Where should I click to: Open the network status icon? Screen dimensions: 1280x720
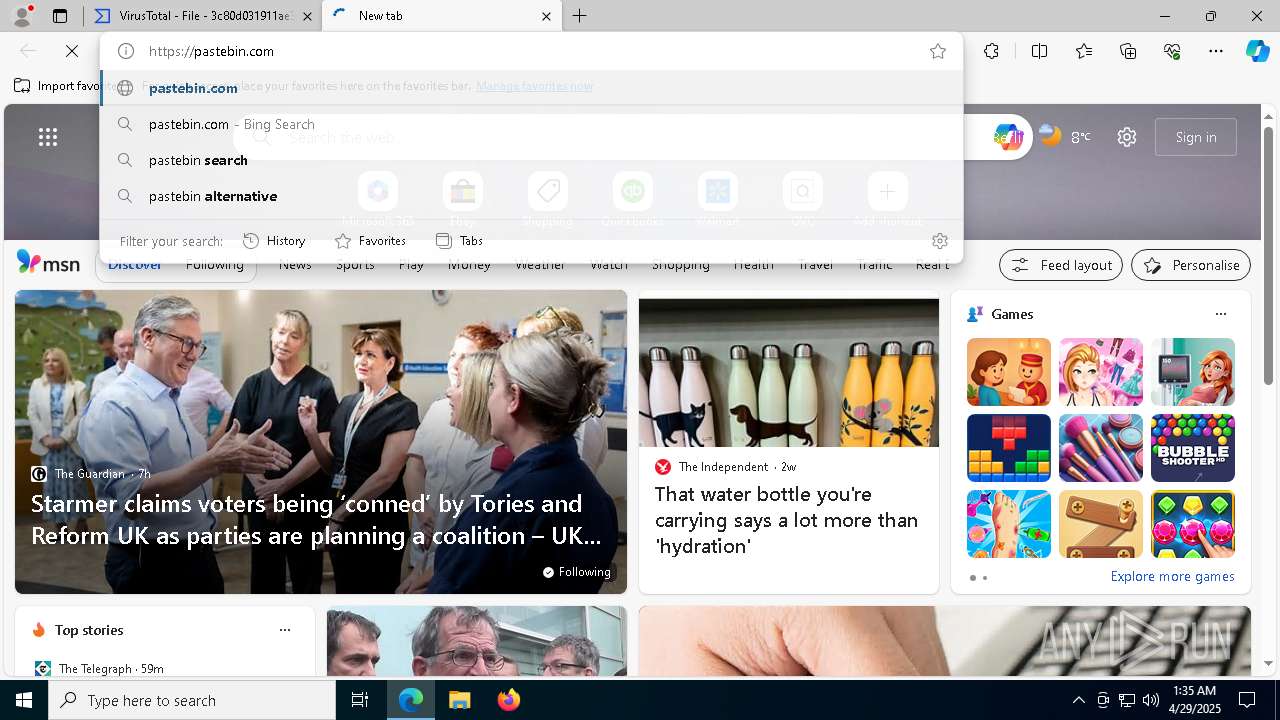coord(1127,700)
